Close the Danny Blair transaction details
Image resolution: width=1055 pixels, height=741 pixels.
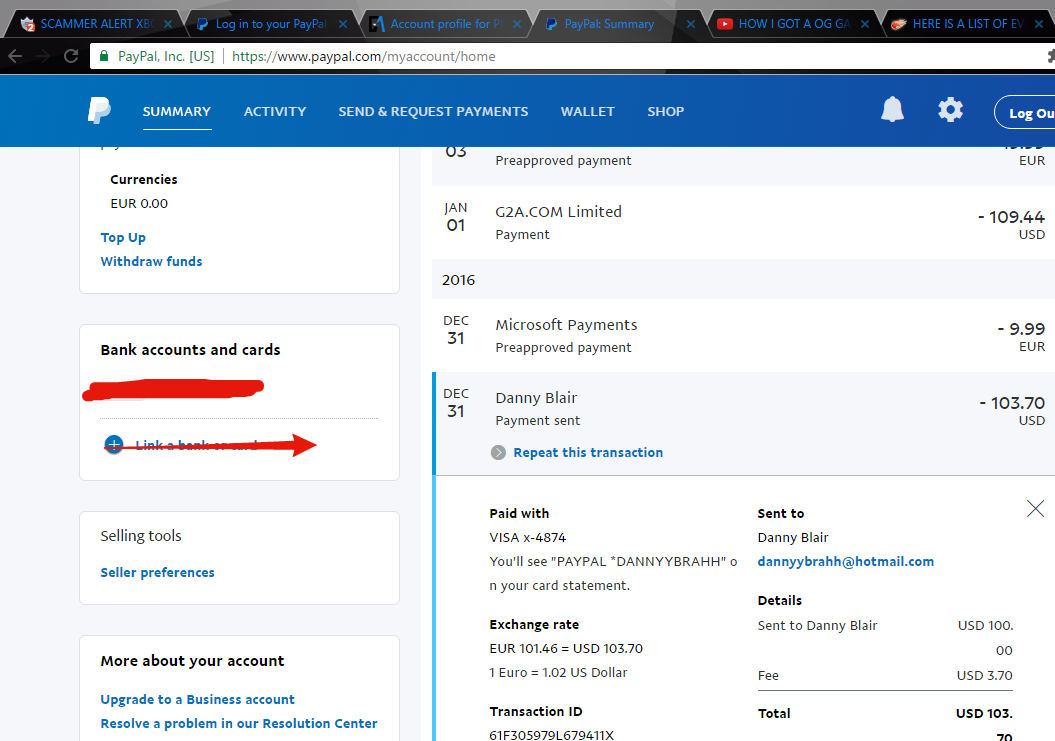(x=1035, y=508)
